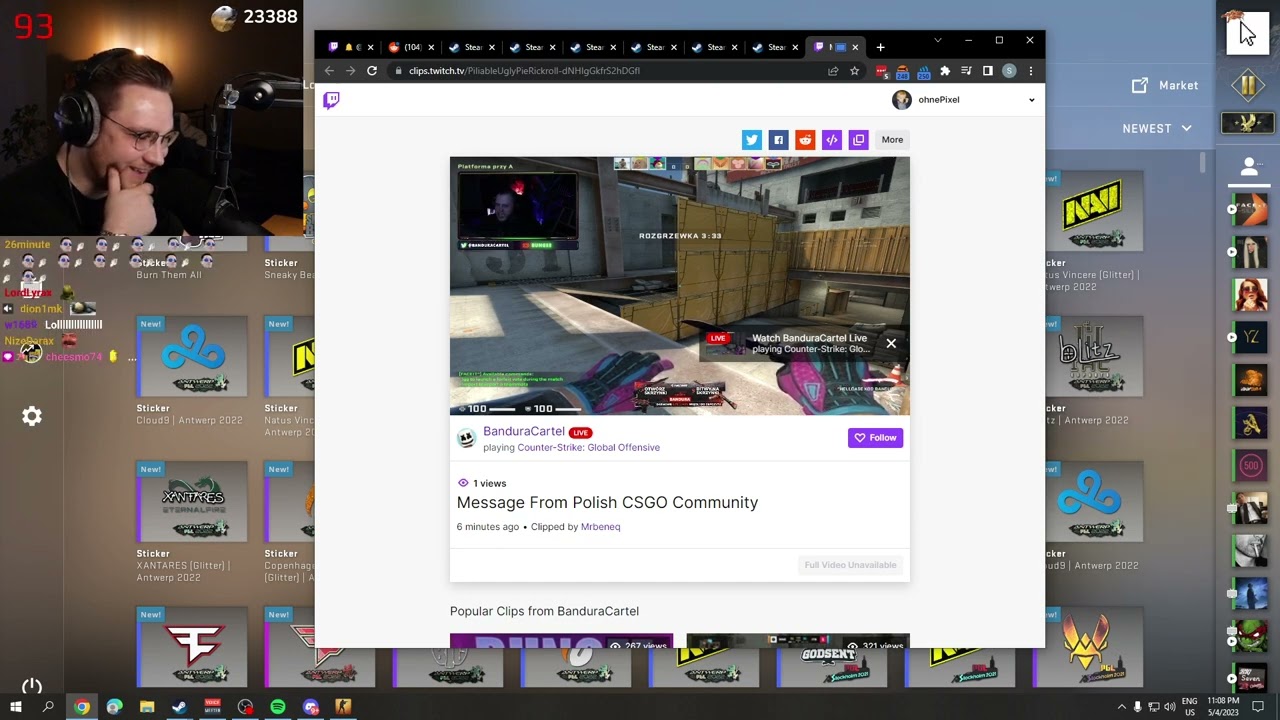The image size is (1280, 720).
Task: Switch to the last Steam tab
Action: click(x=774, y=47)
